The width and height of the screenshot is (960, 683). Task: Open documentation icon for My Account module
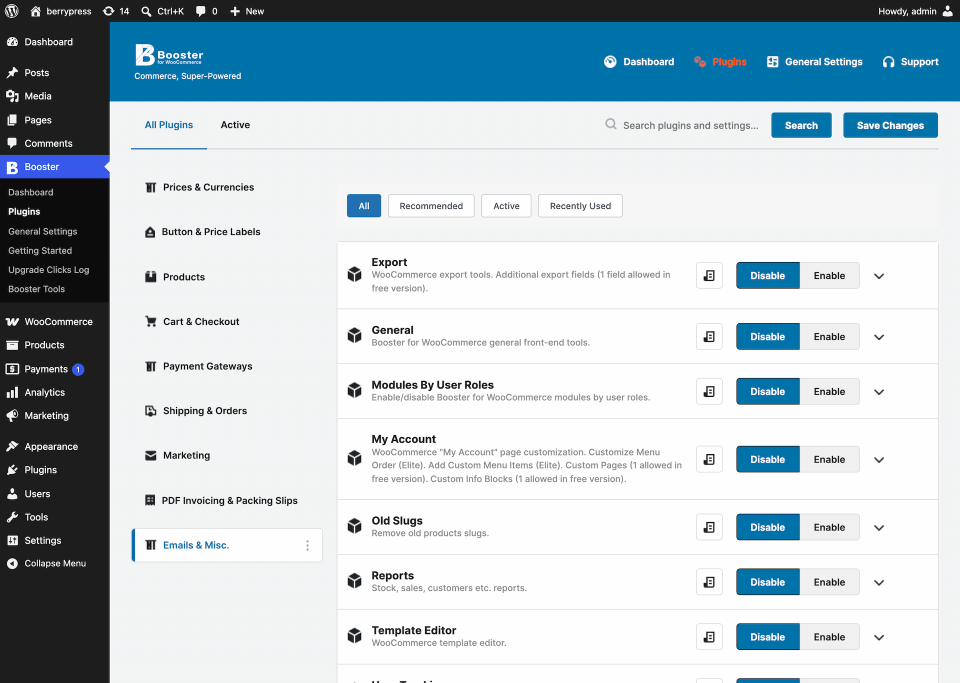[x=709, y=460]
